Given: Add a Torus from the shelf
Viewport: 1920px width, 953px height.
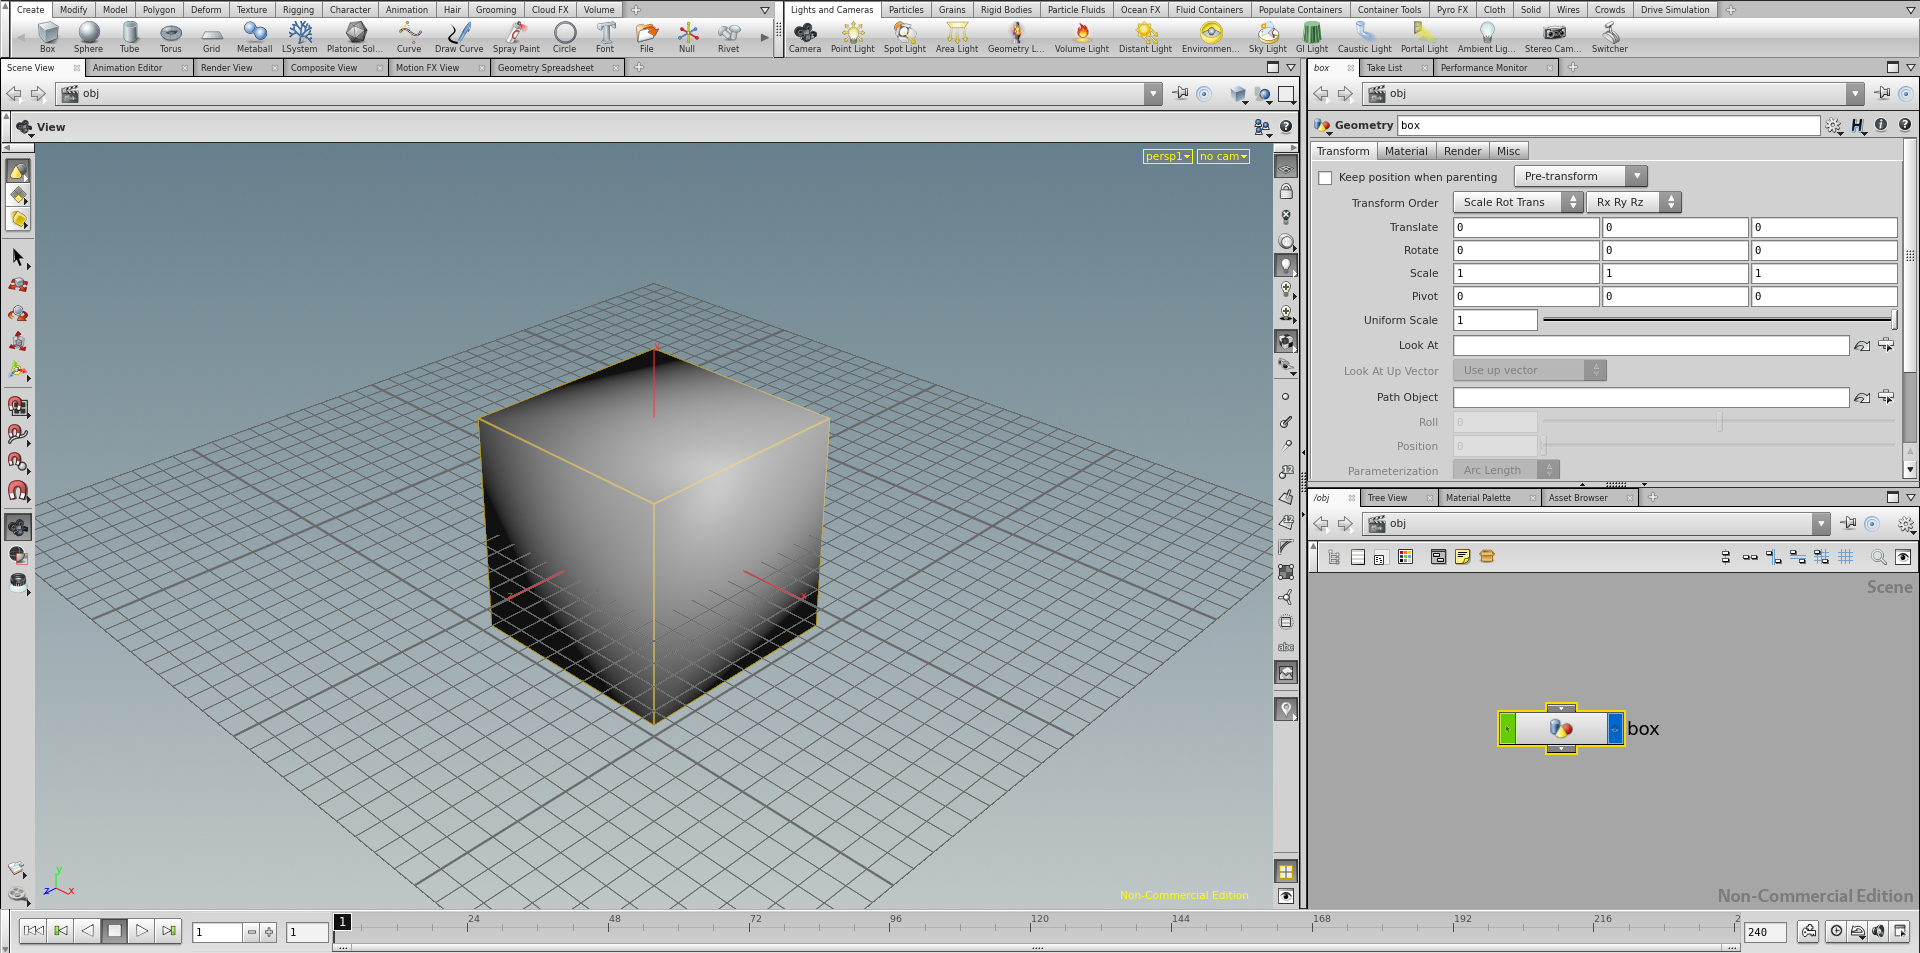Looking at the screenshot, I should pos(171,37).
